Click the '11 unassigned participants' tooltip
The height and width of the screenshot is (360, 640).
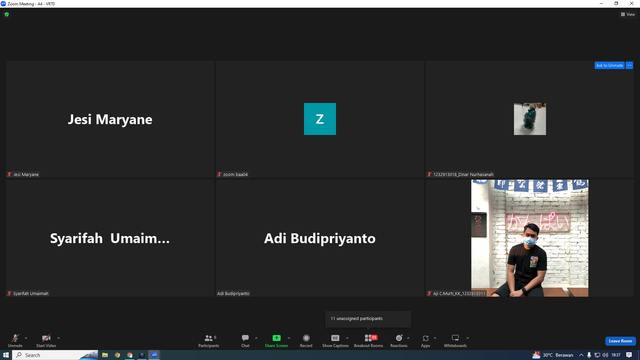pos(368,319)
